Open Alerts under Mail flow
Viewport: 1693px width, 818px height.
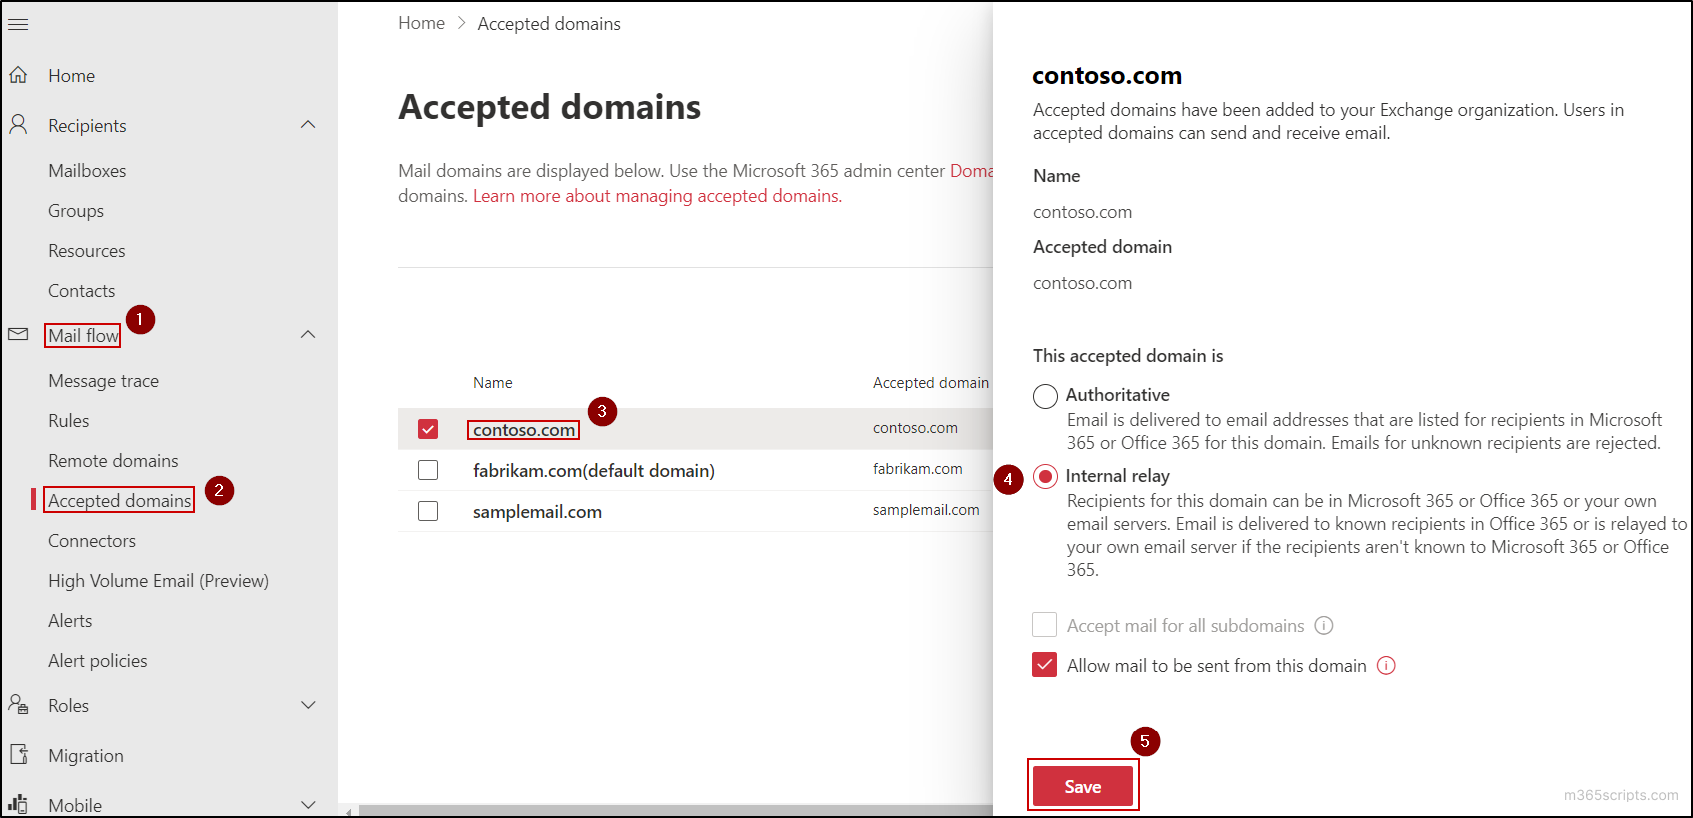[70, 621]
